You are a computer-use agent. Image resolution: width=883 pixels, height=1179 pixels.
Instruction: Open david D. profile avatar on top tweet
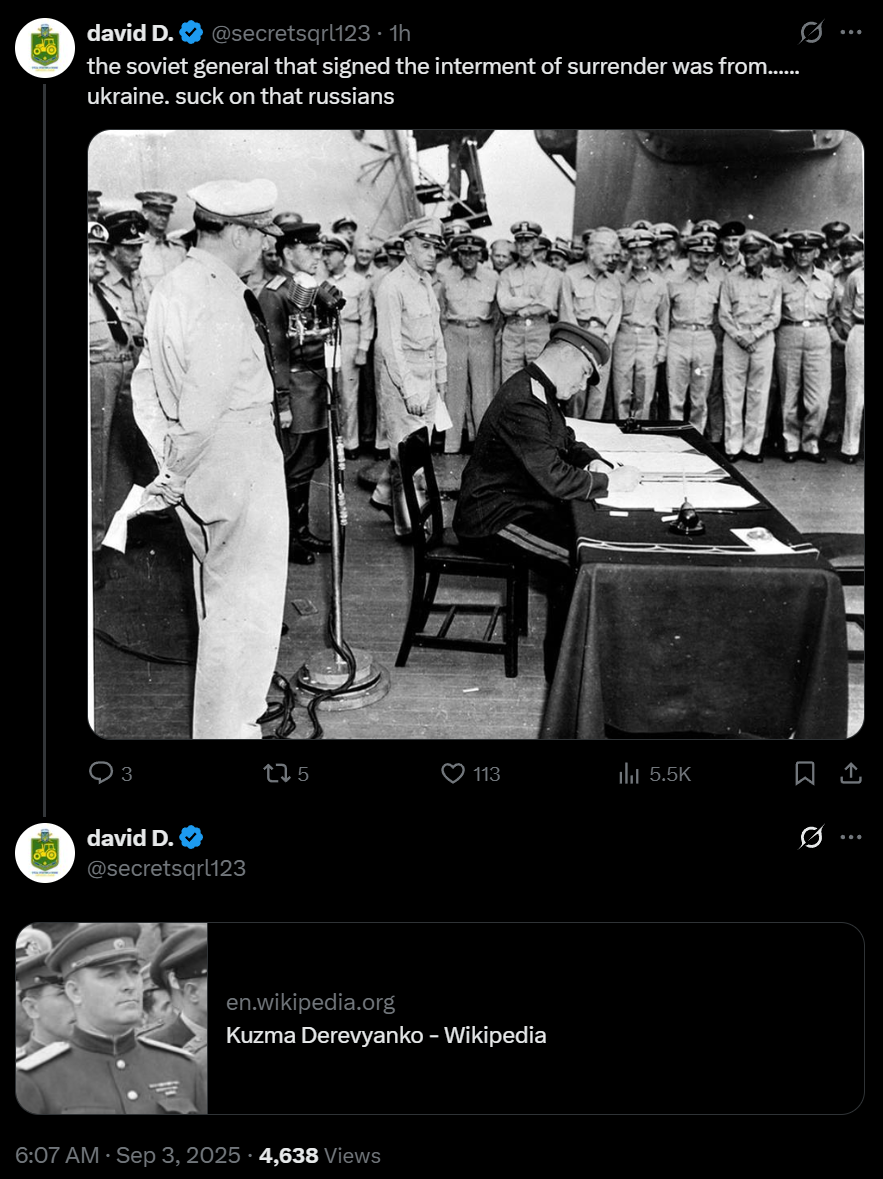coord(44,48)
